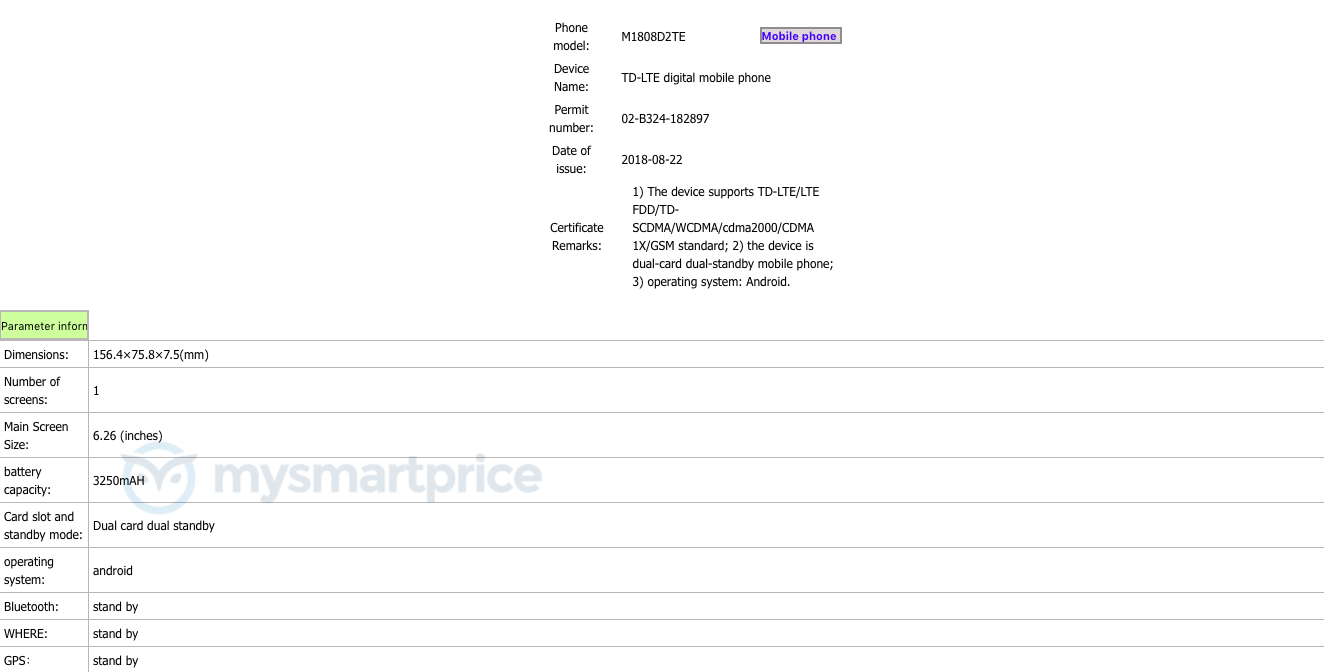Select permit number 02-B324-182897

click(x=665, y=119)
